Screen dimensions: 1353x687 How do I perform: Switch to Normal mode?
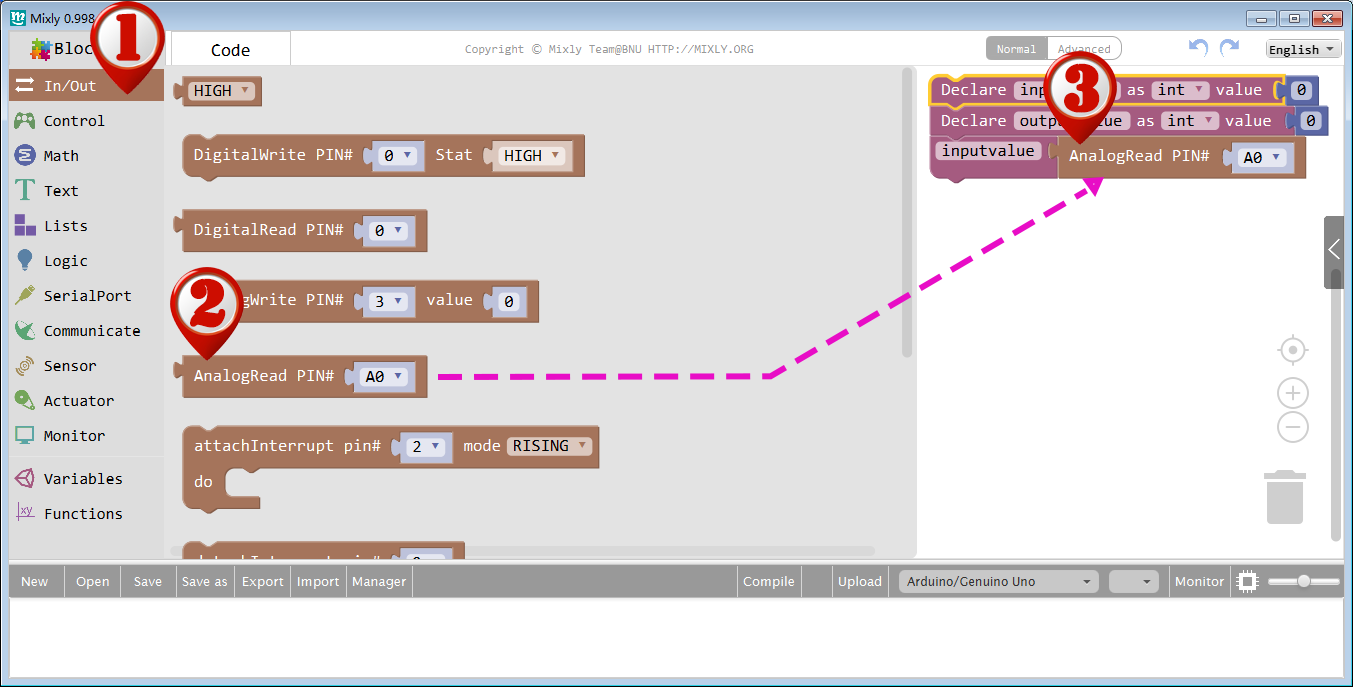point(1016,49)
